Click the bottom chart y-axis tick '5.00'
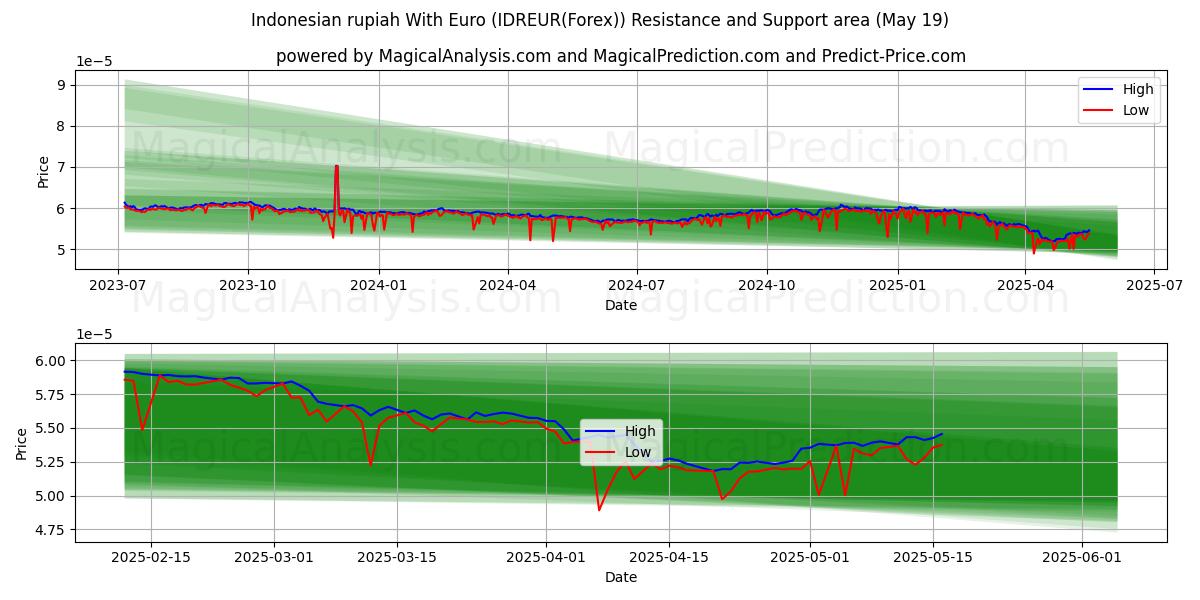This screenshot has height=600, width=1200. point(51,496)
